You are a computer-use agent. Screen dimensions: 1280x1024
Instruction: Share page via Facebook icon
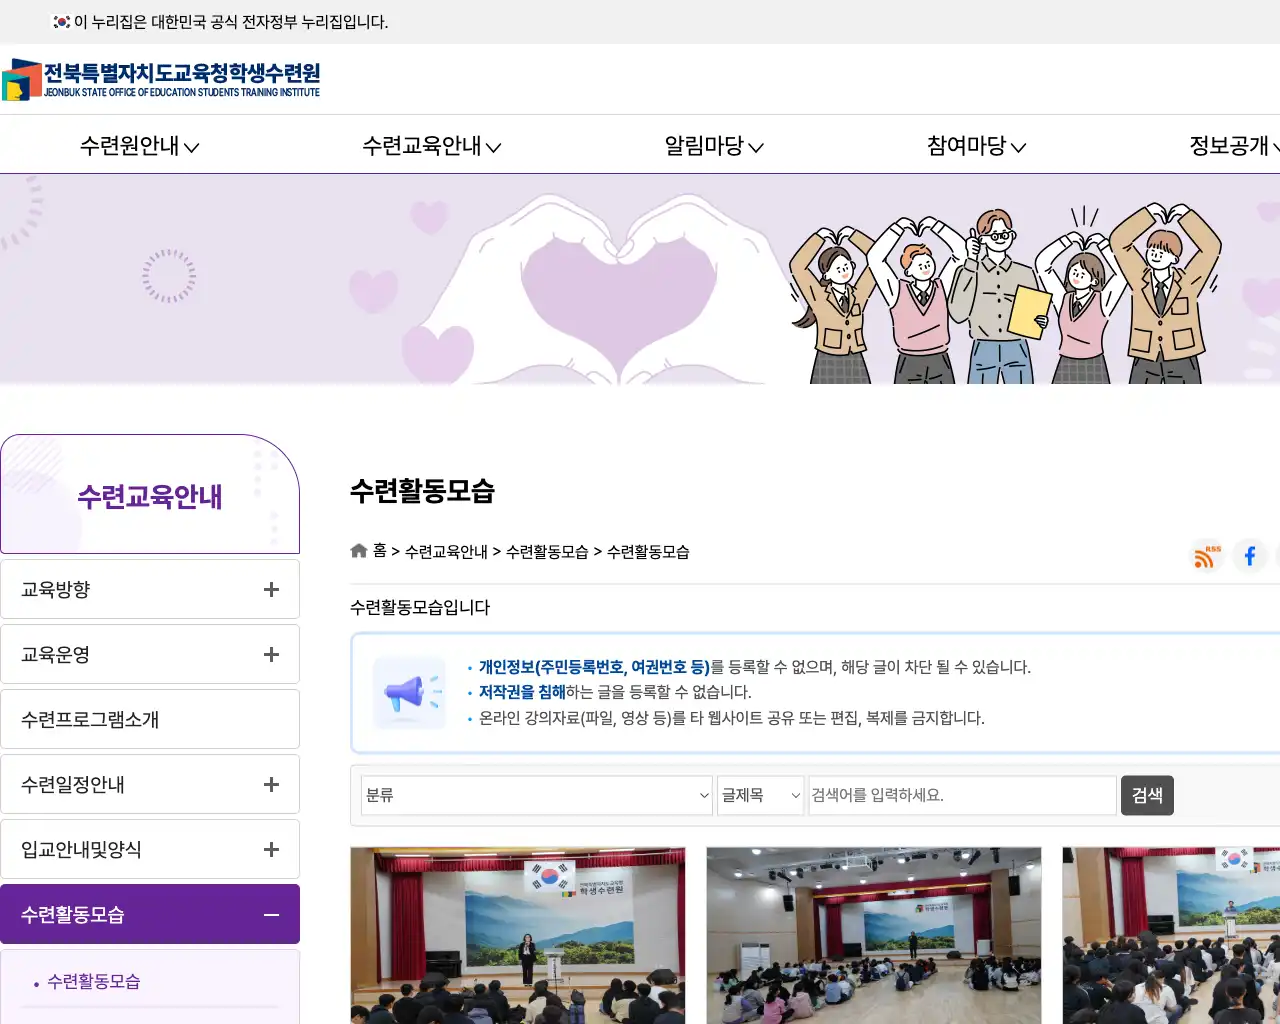coord(1250,556)
